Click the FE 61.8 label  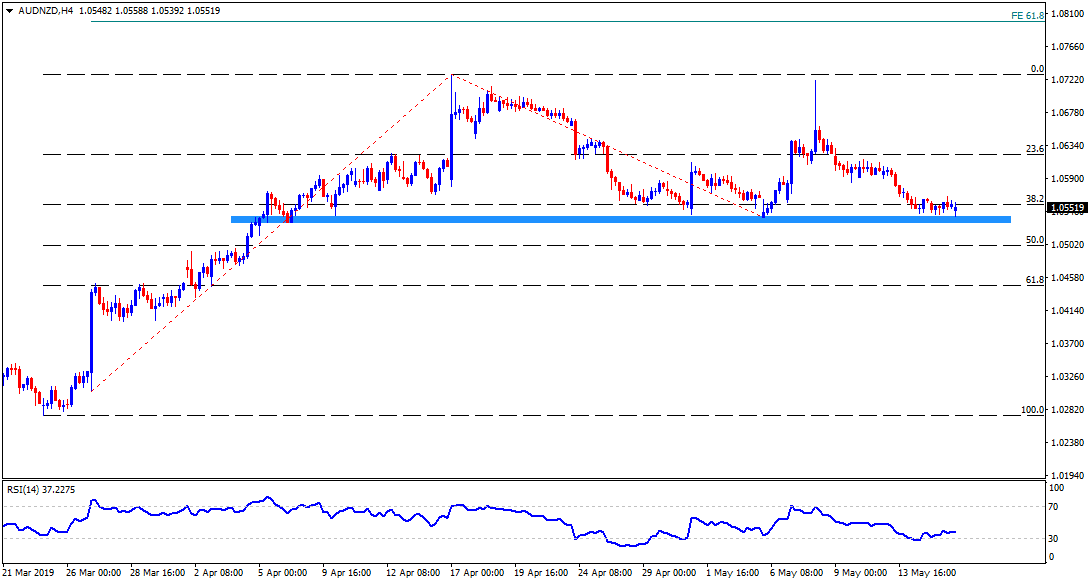click(x=1027, y=15)
